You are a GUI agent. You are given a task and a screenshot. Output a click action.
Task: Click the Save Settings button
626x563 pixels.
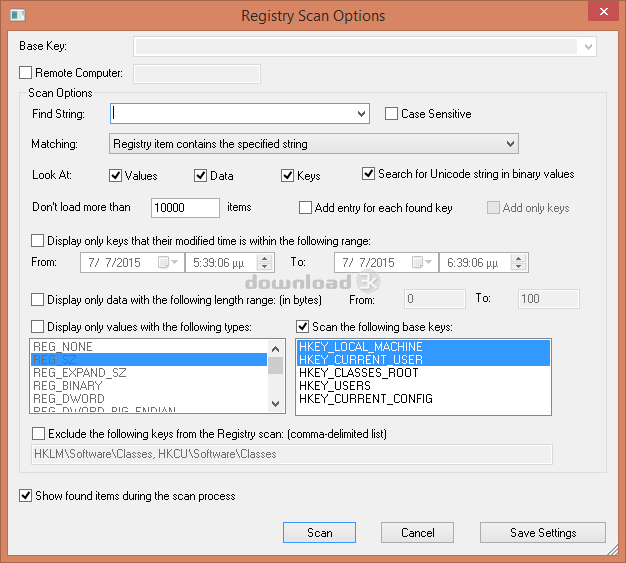click(x=542, y=533)
